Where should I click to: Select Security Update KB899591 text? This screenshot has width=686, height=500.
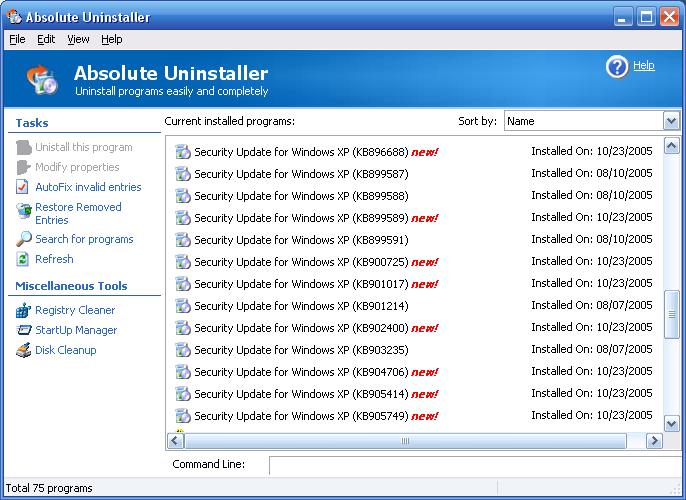(301, 240)
